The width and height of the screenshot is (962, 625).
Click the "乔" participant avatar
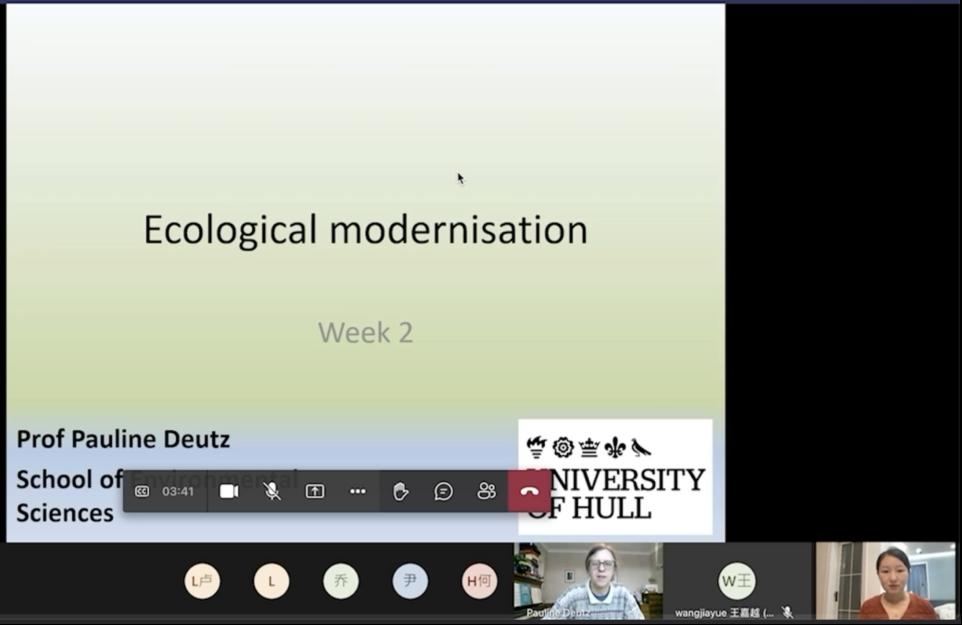[341, 581]
